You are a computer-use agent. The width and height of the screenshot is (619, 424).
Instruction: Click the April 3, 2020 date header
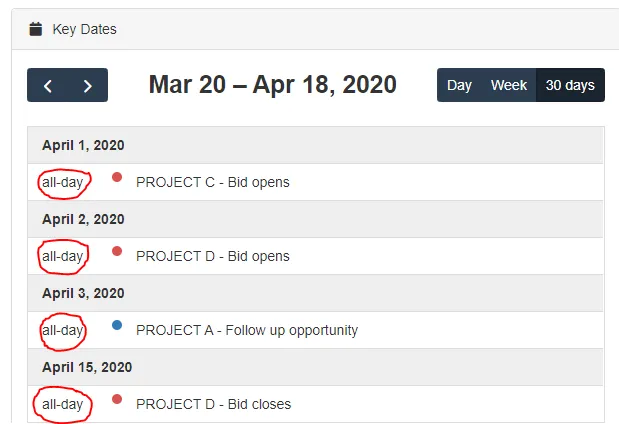tap(83, 293)
